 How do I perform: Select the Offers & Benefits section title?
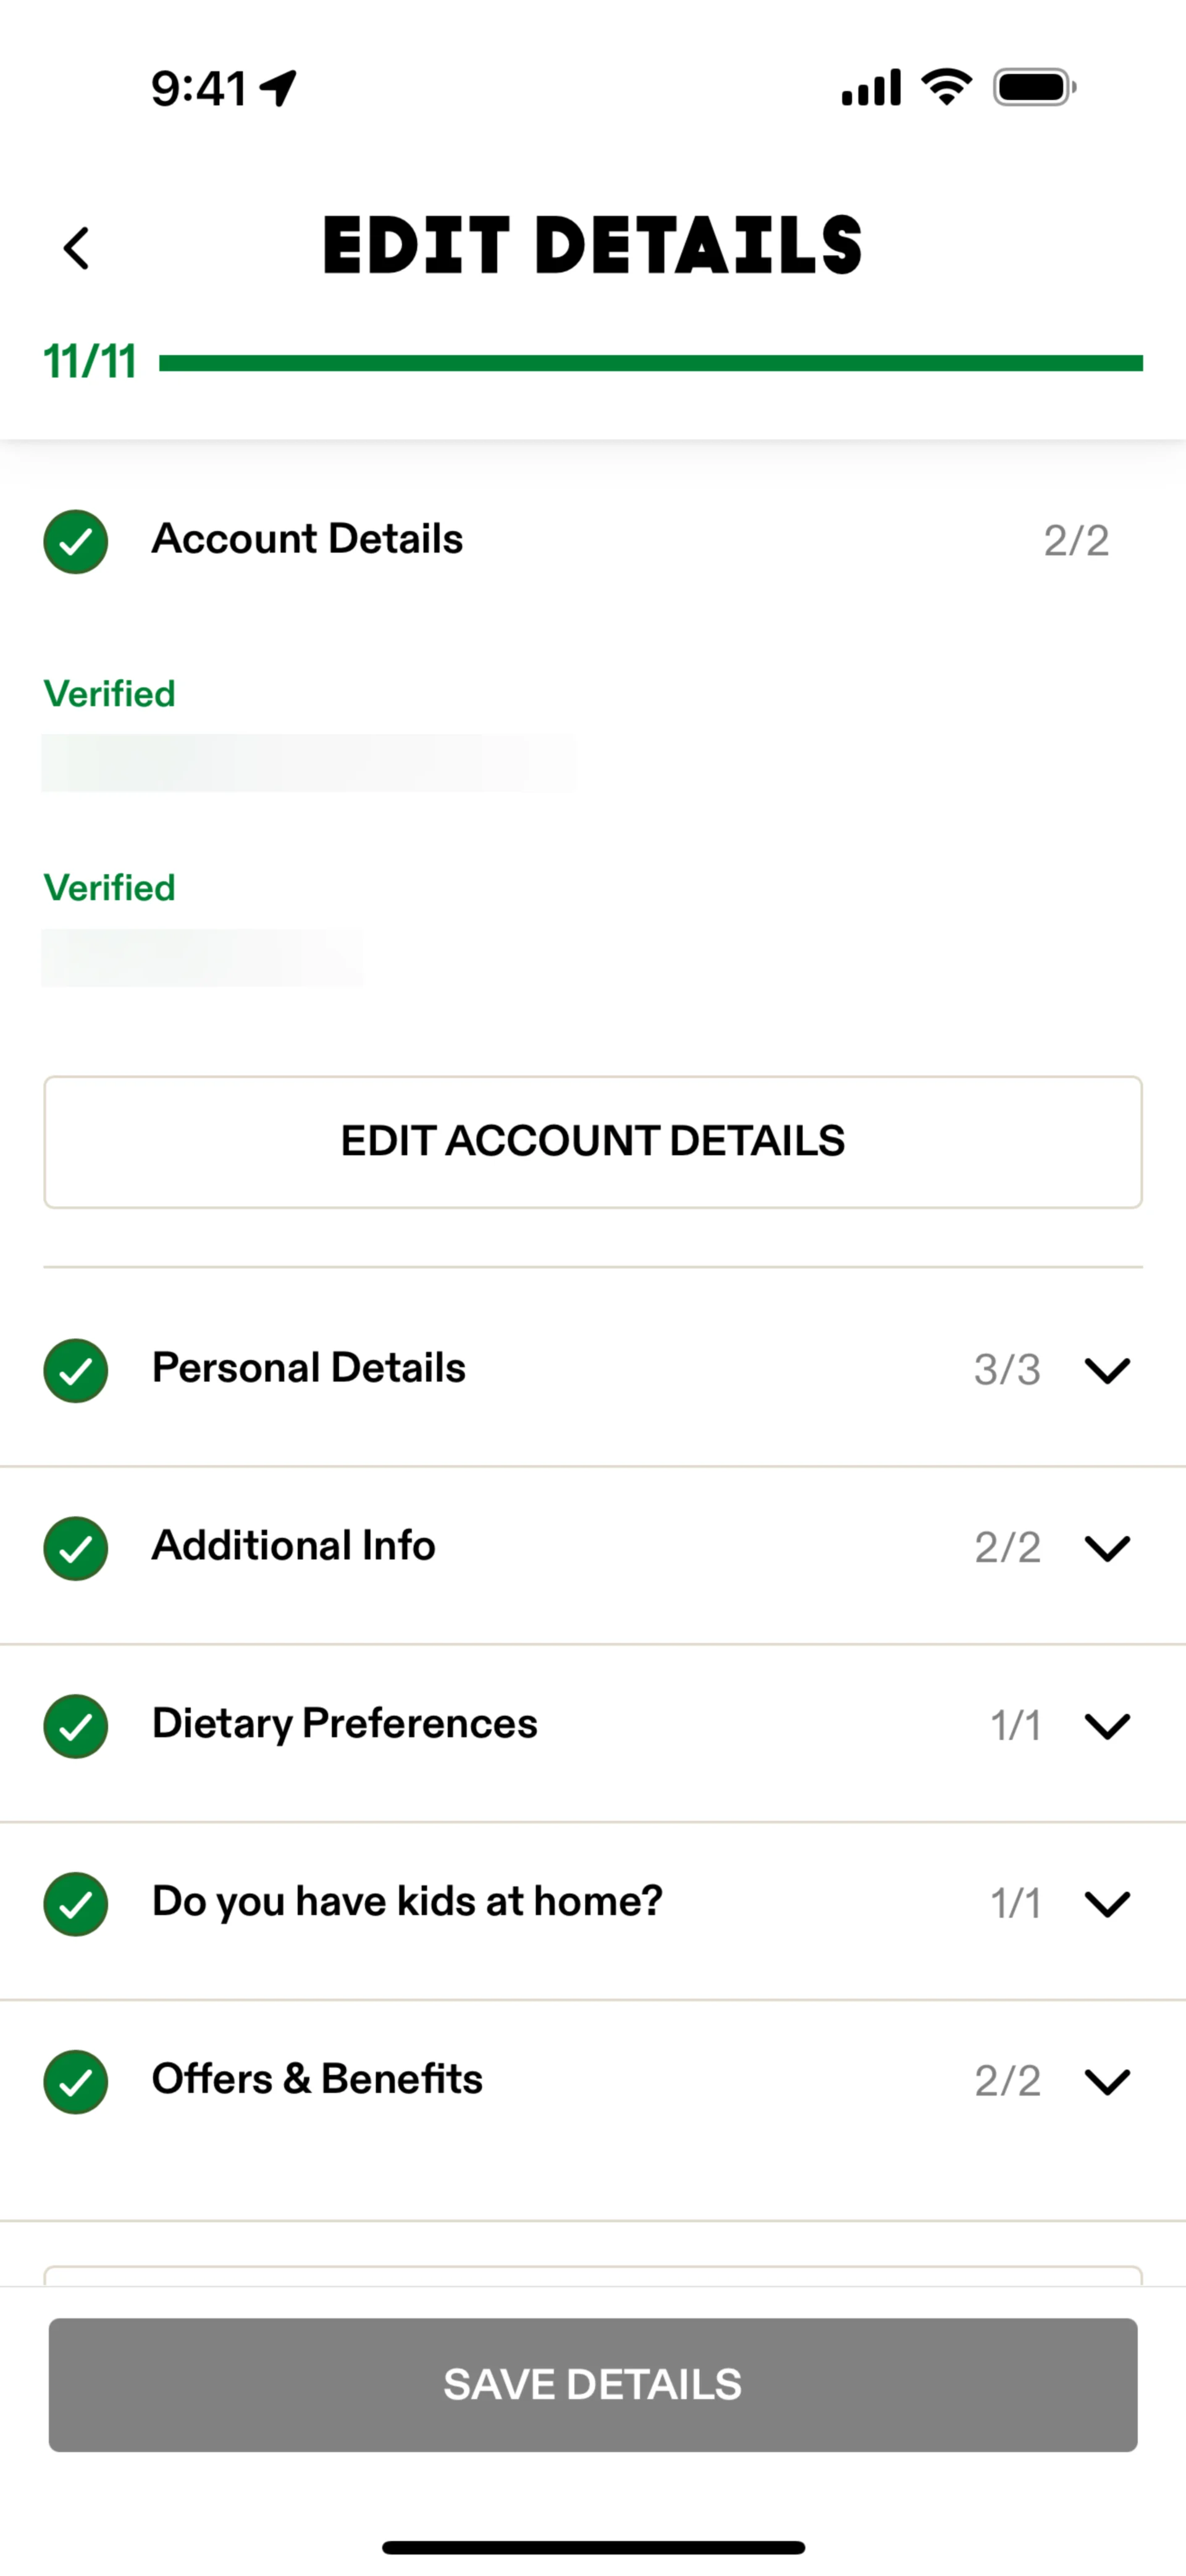pyautogui.click(x=317, y=2079)
